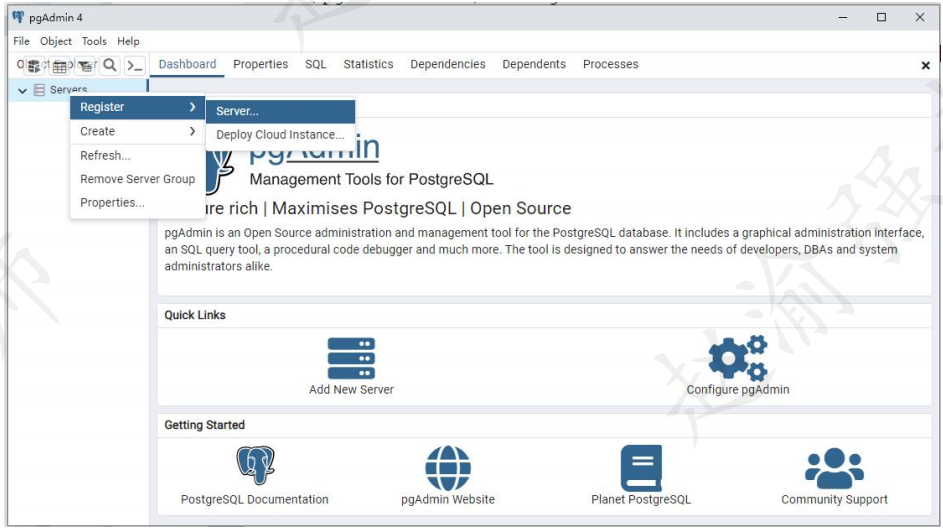Switch to the Dashboard tab
The height and width of the screenshot is (531, 943).
tap(187, 64)
